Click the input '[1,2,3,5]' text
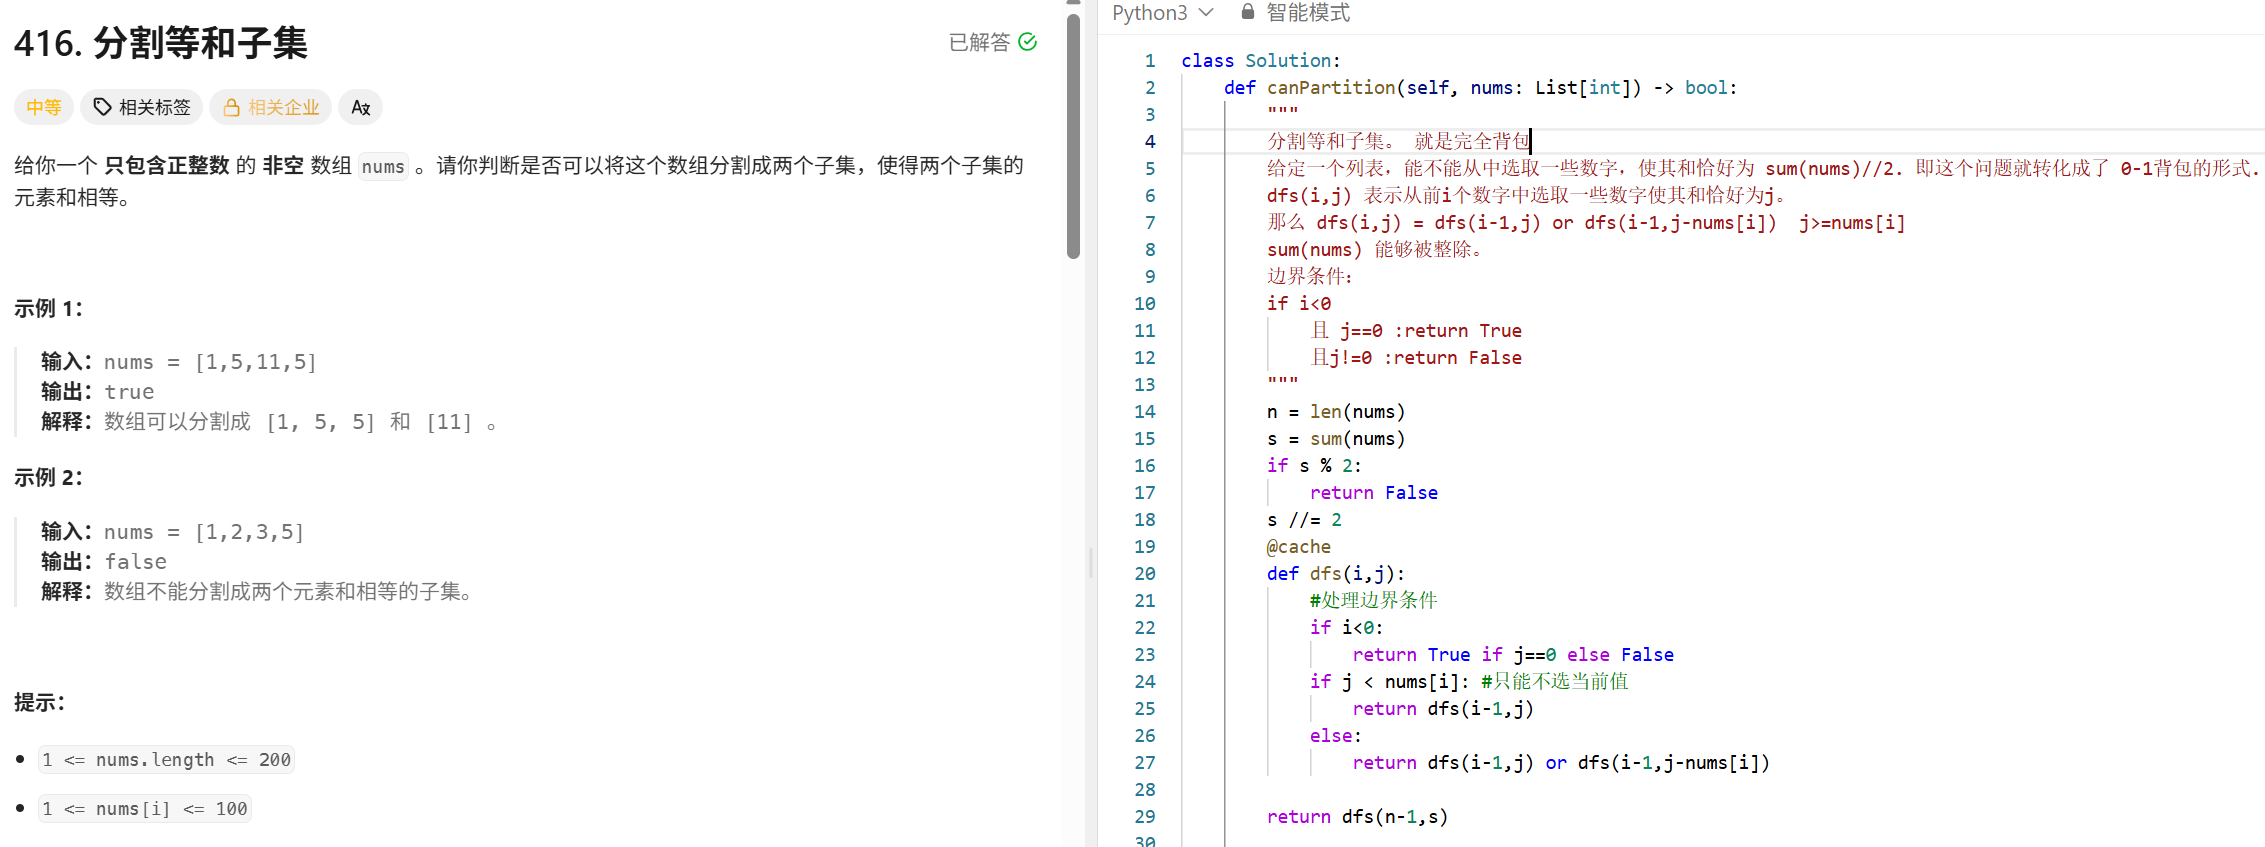The height and width of the screenshot is (847, 2265). (x=249, y=532)
